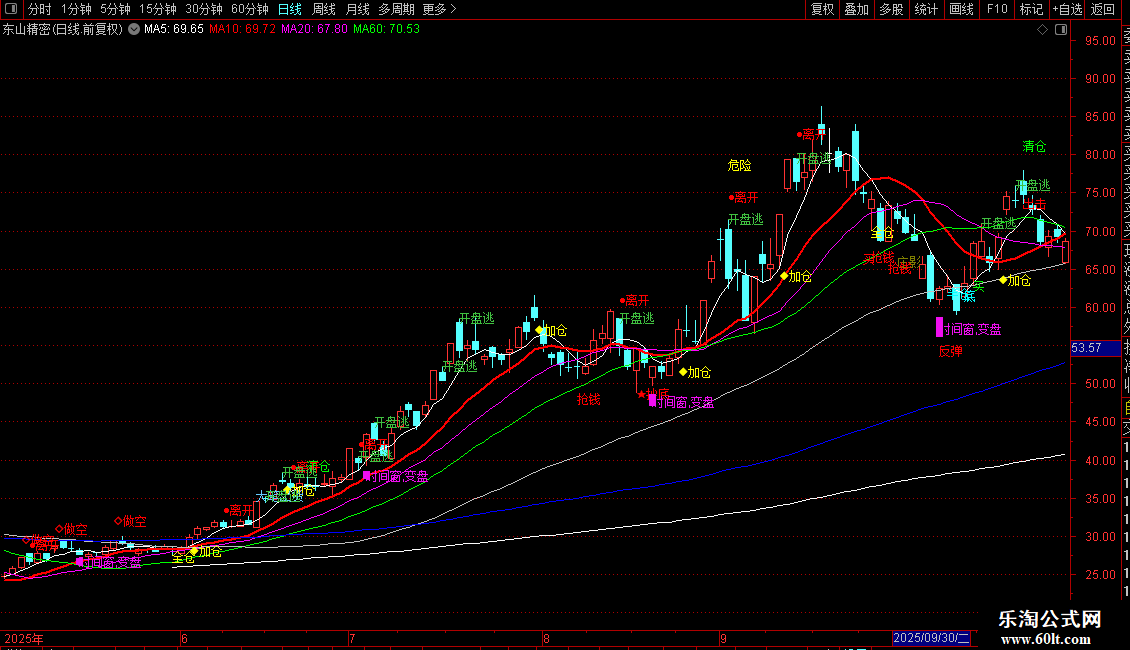Select the 日线 daily chart tab
This screenshot has width=1130, height=650.
click(290, 9)
